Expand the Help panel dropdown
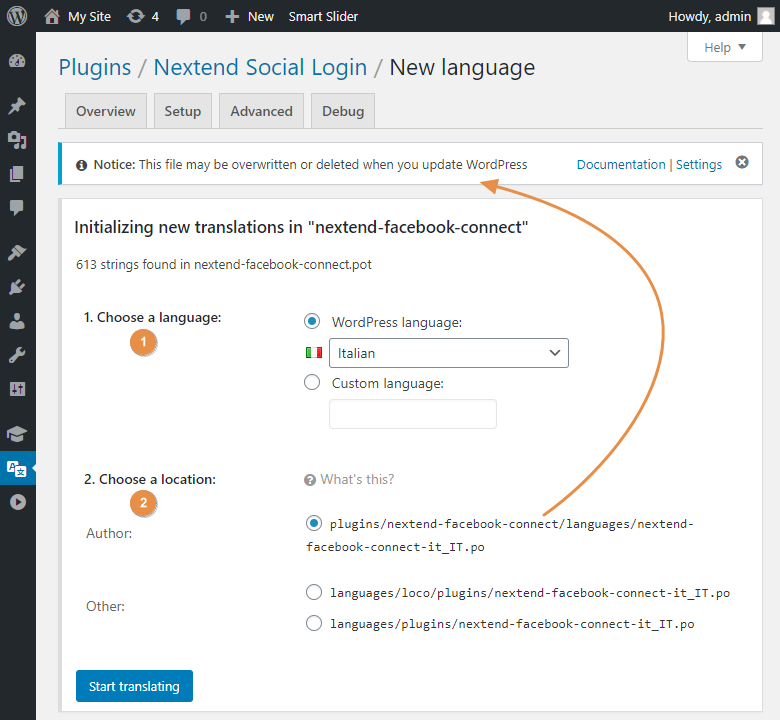Image resolution: width=780 pixels, height=720 pixels. coord(725,47)
